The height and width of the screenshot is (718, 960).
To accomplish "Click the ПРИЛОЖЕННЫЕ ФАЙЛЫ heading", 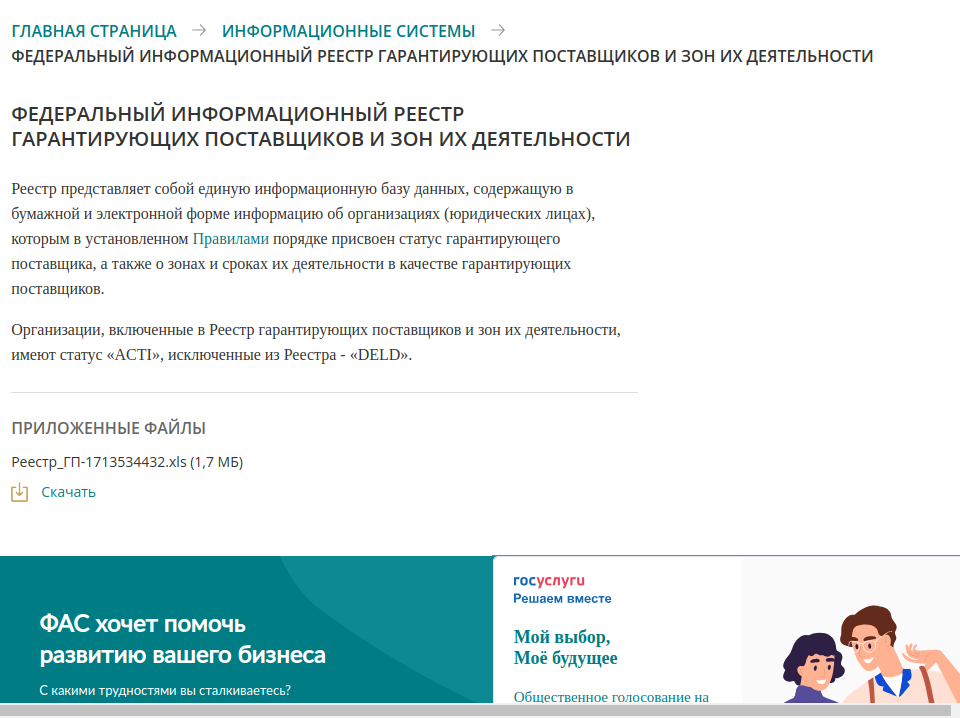I will pyautogui.click(x=108, y=428).
